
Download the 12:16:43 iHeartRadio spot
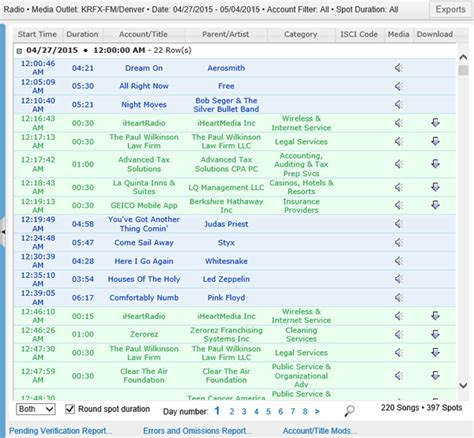click(435, 123)
